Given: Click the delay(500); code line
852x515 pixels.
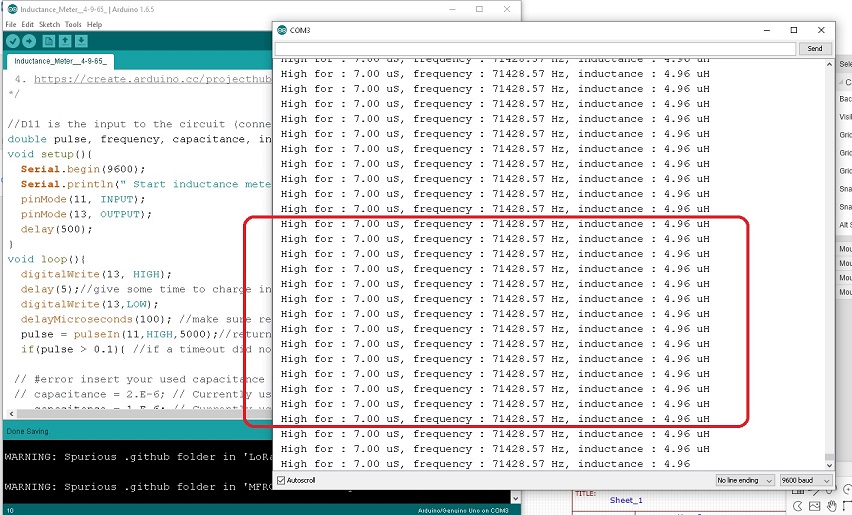Looking at the screenshot, I should pyautogui.click(x=57, y=230).
